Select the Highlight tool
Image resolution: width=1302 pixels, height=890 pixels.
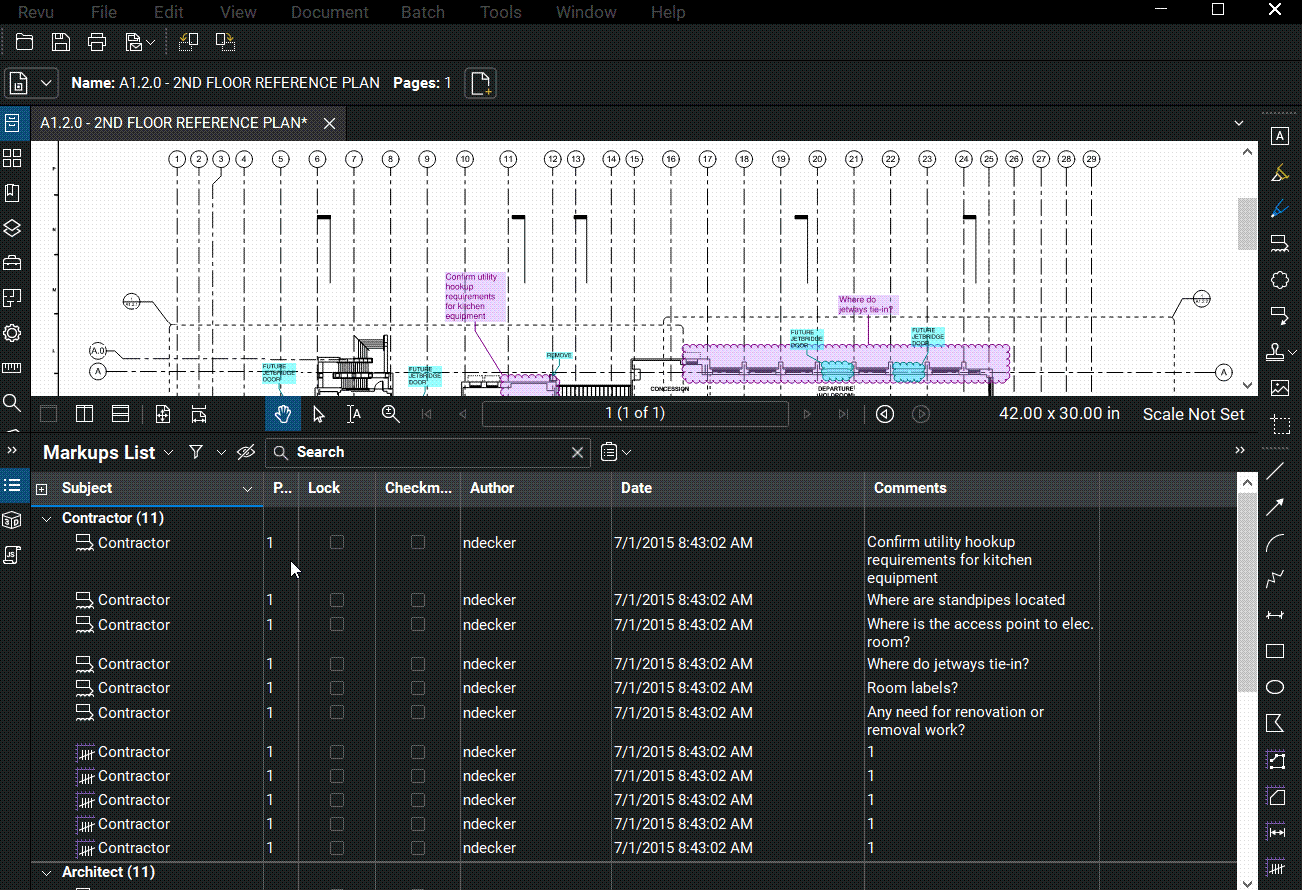[1279, 173]
